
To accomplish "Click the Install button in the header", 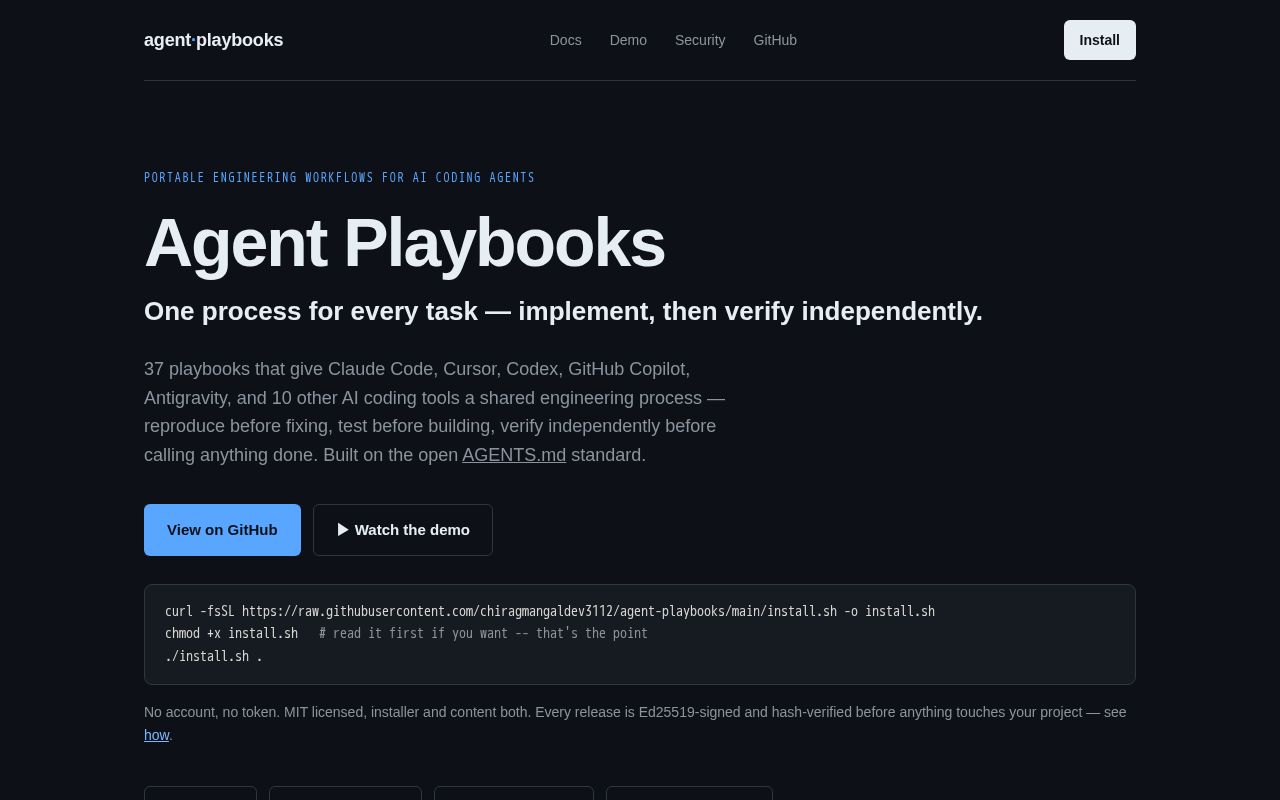I will click(1099, 40).
